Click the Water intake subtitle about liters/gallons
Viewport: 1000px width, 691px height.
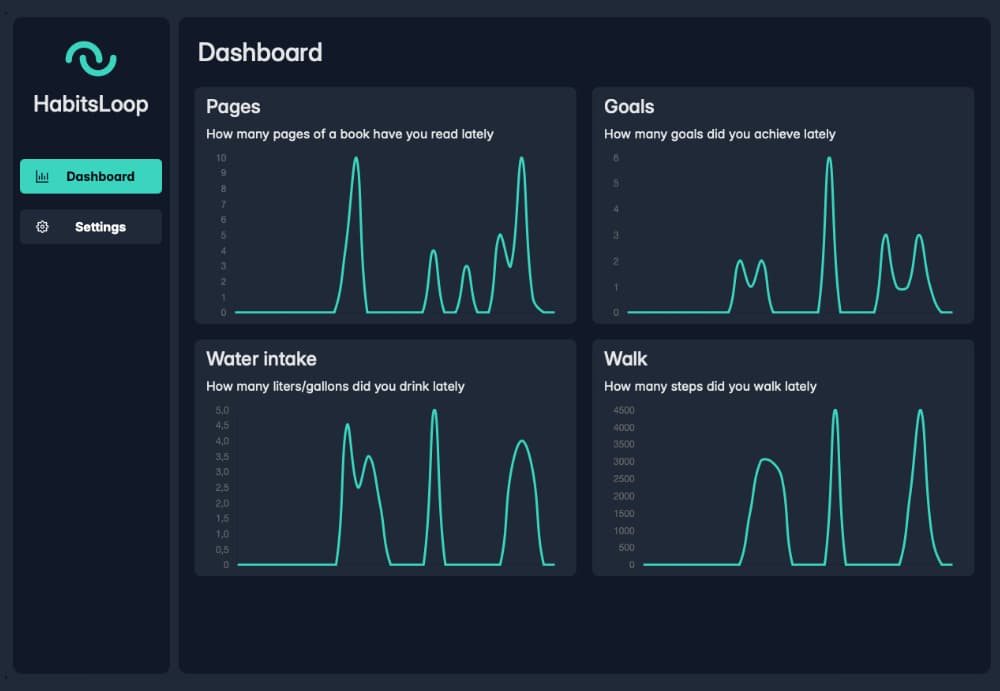pos(335,386)
